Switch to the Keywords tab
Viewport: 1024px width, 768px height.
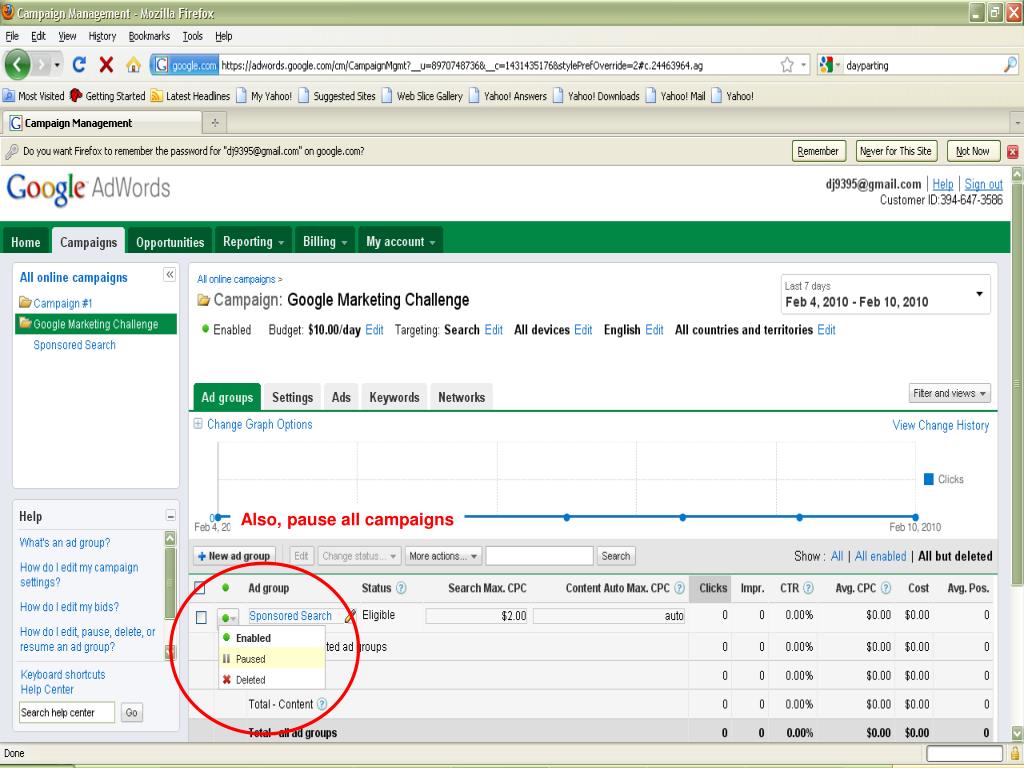[394, 397]
